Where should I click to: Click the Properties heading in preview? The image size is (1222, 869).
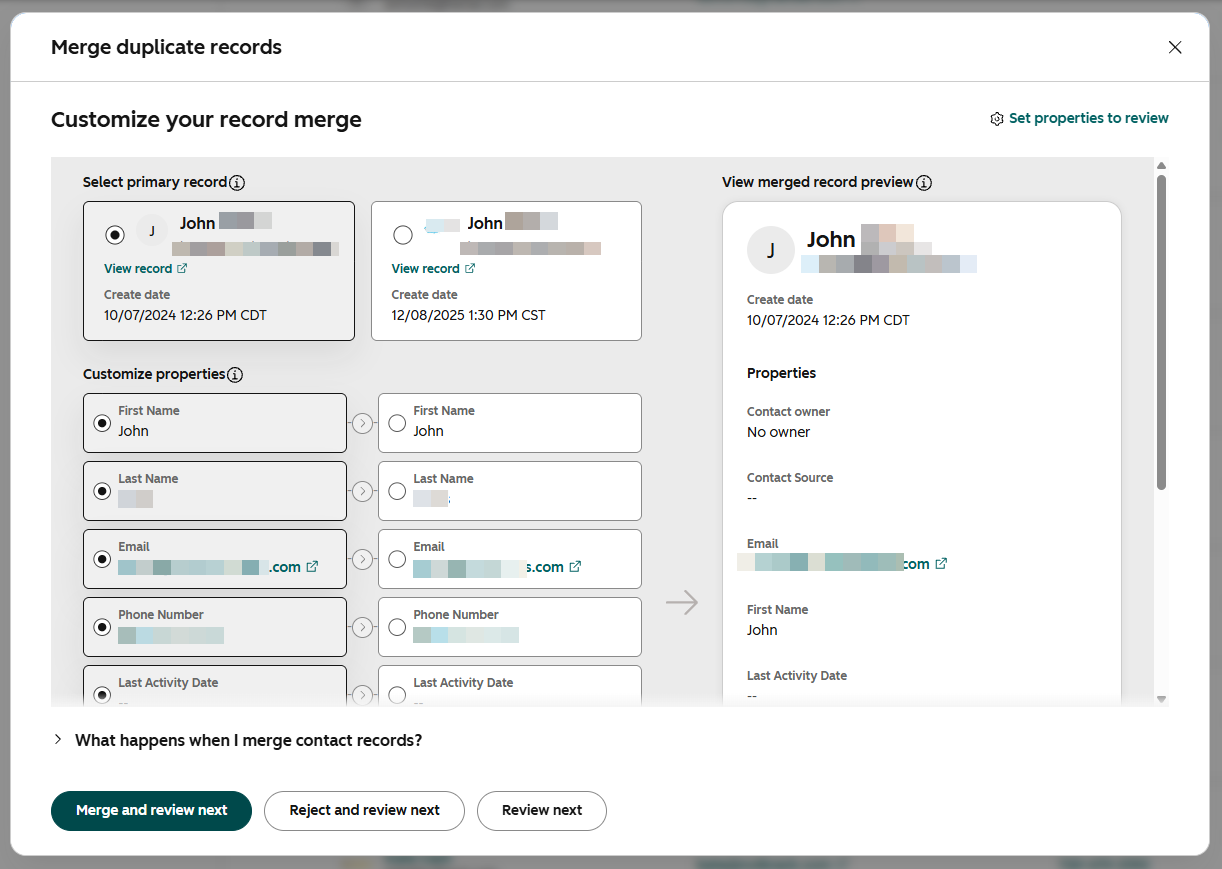pos(782,373)
